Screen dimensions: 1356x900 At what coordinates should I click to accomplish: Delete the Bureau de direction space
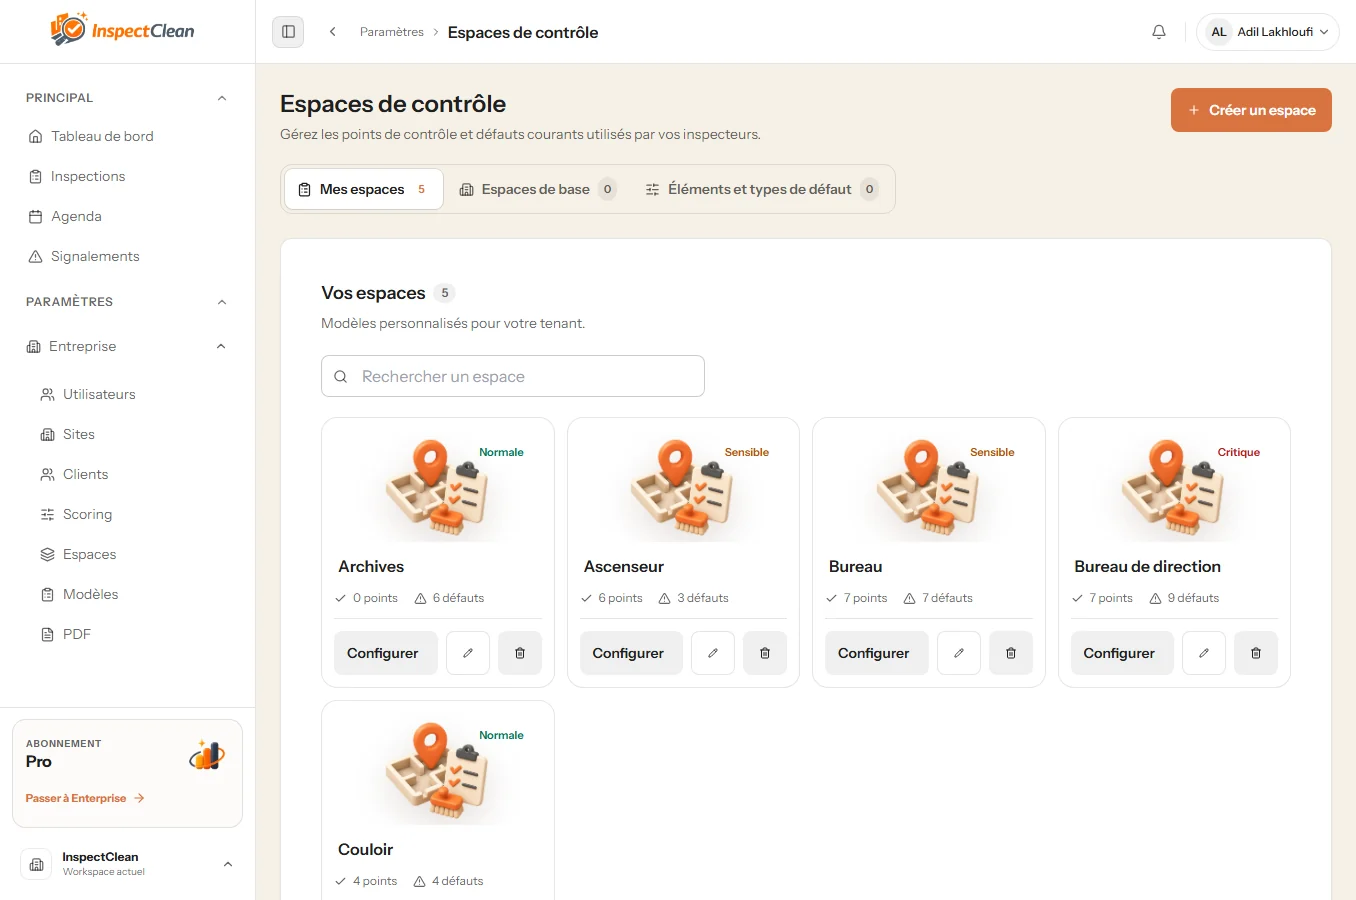click(1256, 653)
